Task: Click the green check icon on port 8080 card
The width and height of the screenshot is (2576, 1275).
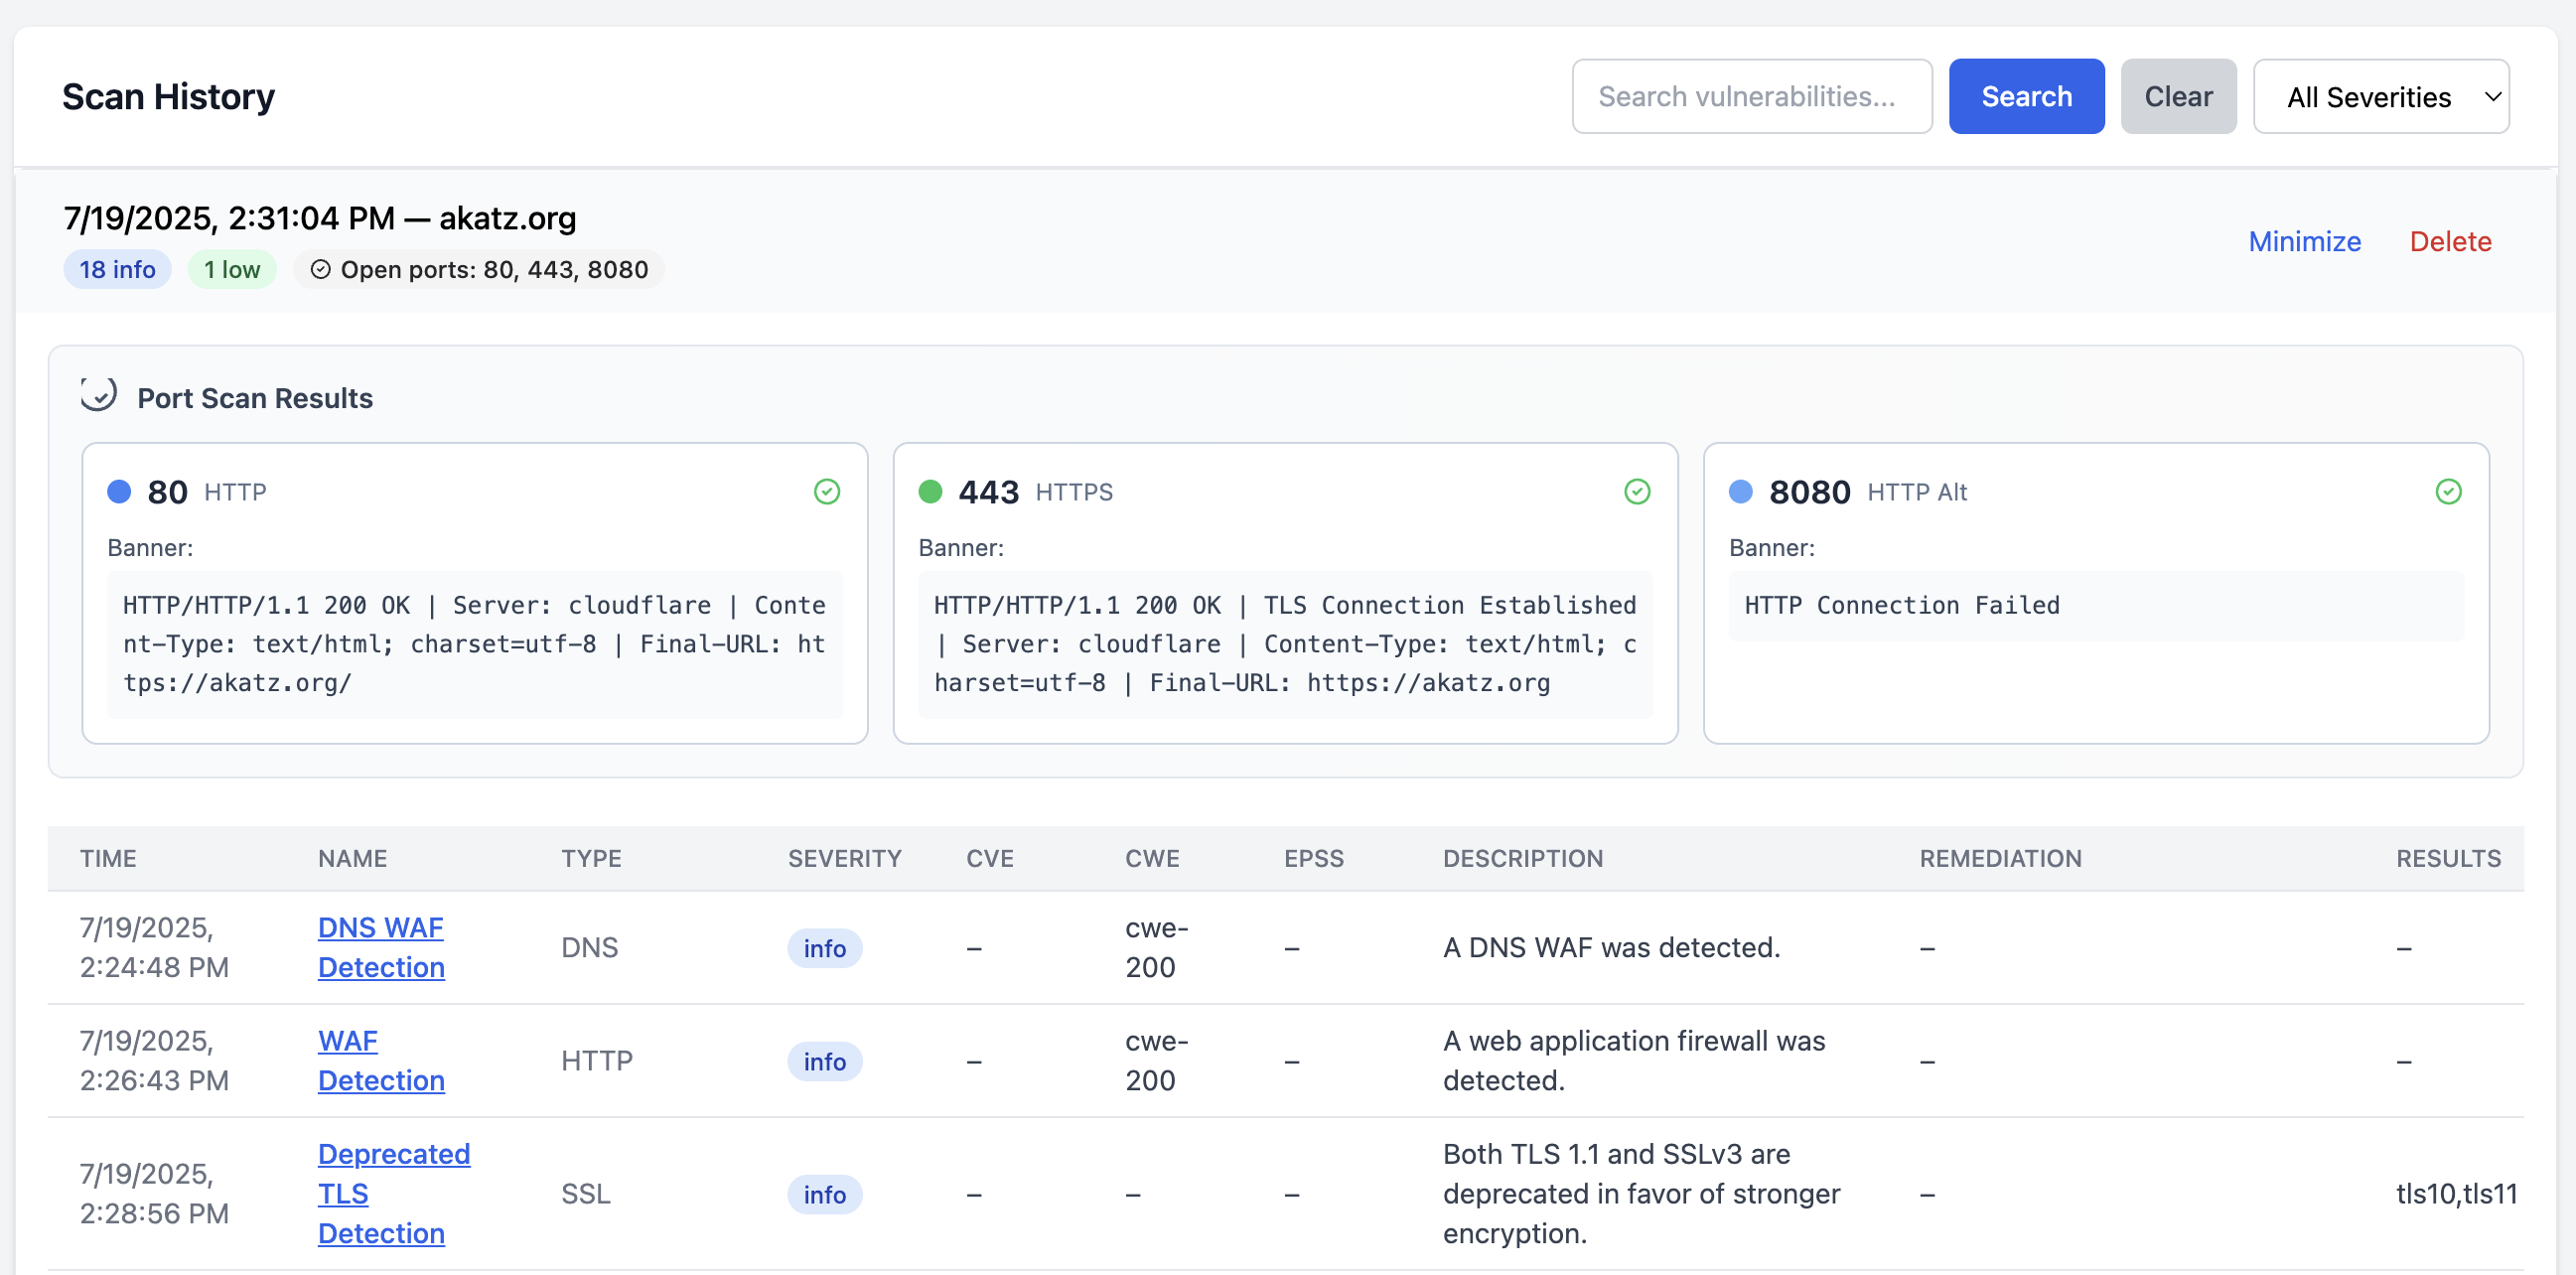Action: coord(2447,492)
